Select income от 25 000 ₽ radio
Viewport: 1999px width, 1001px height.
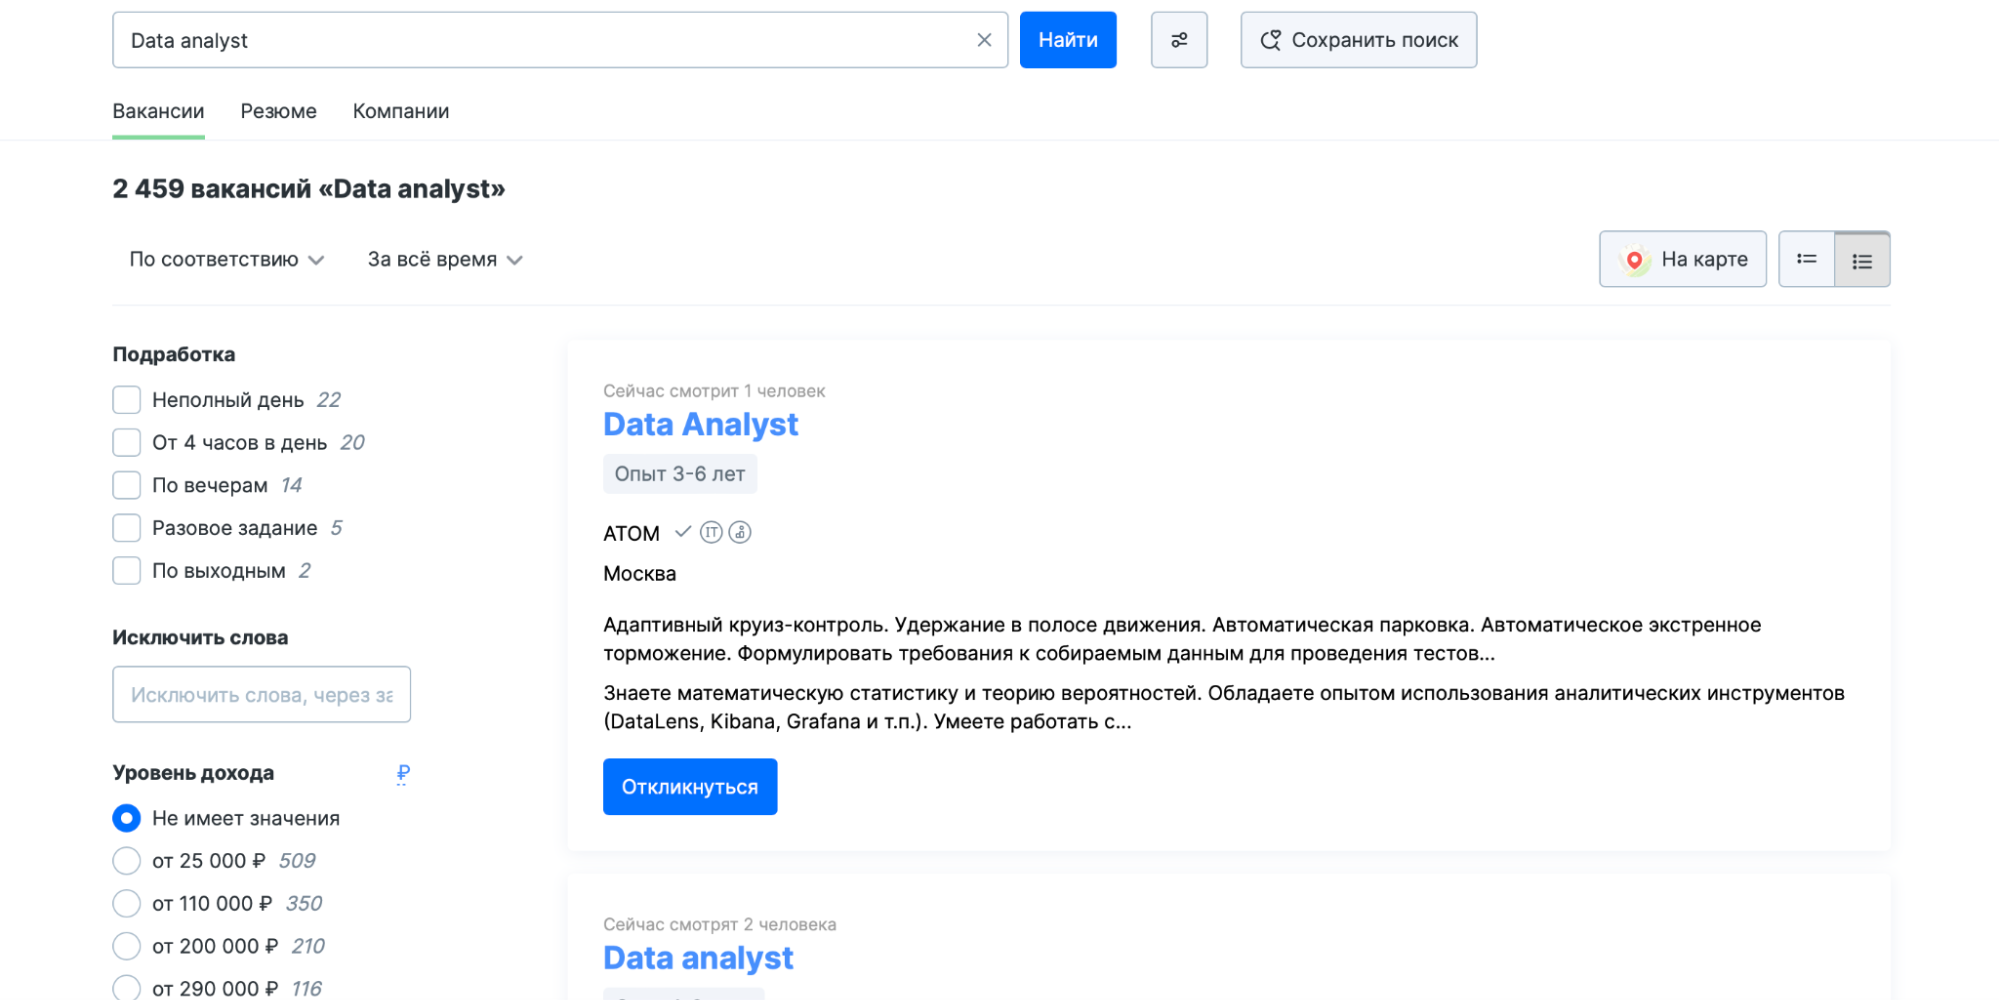[x=127, y=861]
